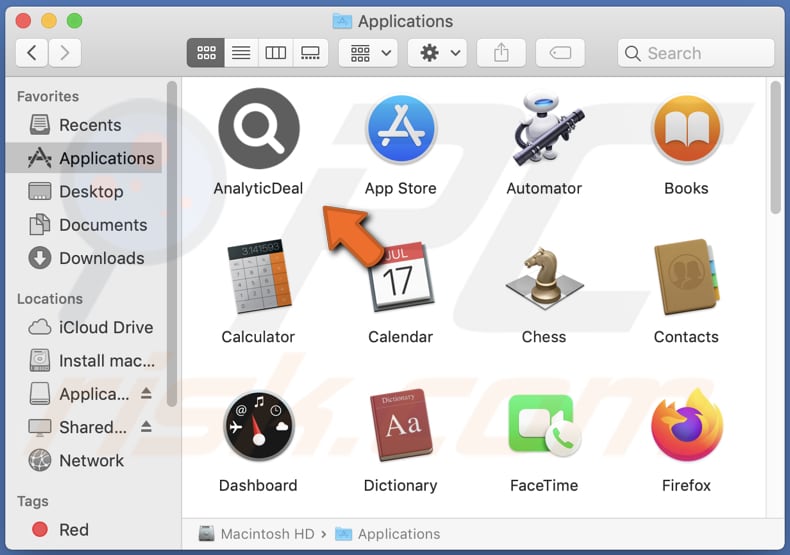This screenshot has height=555, width=790.
Task: Open the Contacts app icon
Action: point(687,277)
